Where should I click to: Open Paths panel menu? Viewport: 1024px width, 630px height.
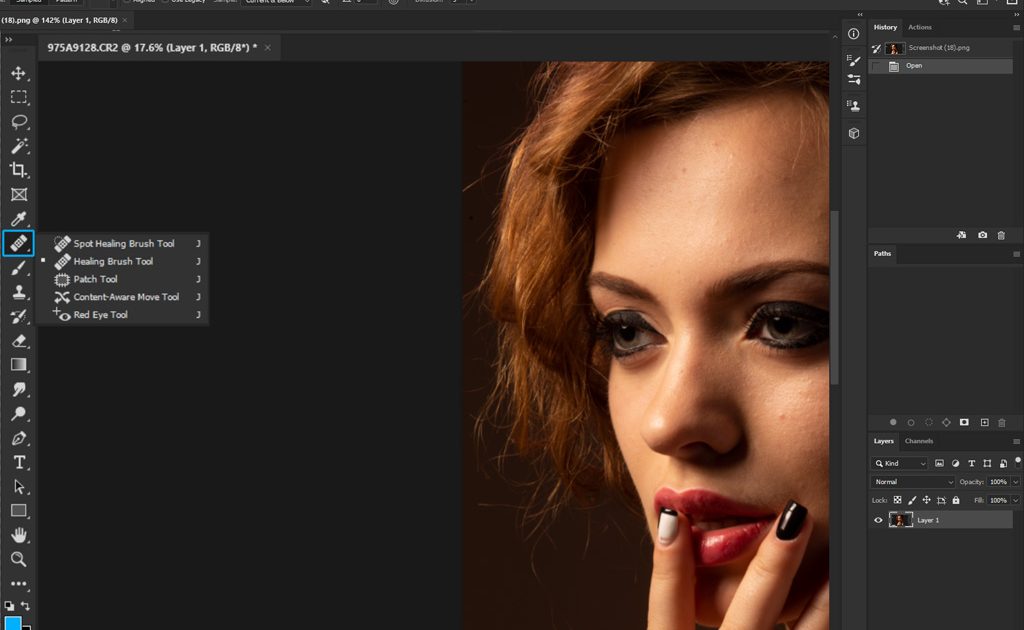click(1016, 254)
